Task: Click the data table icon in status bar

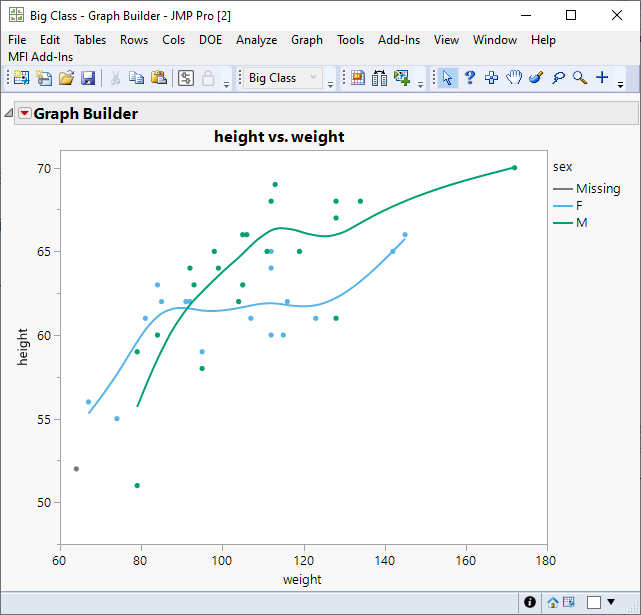Action: [569, 602]
